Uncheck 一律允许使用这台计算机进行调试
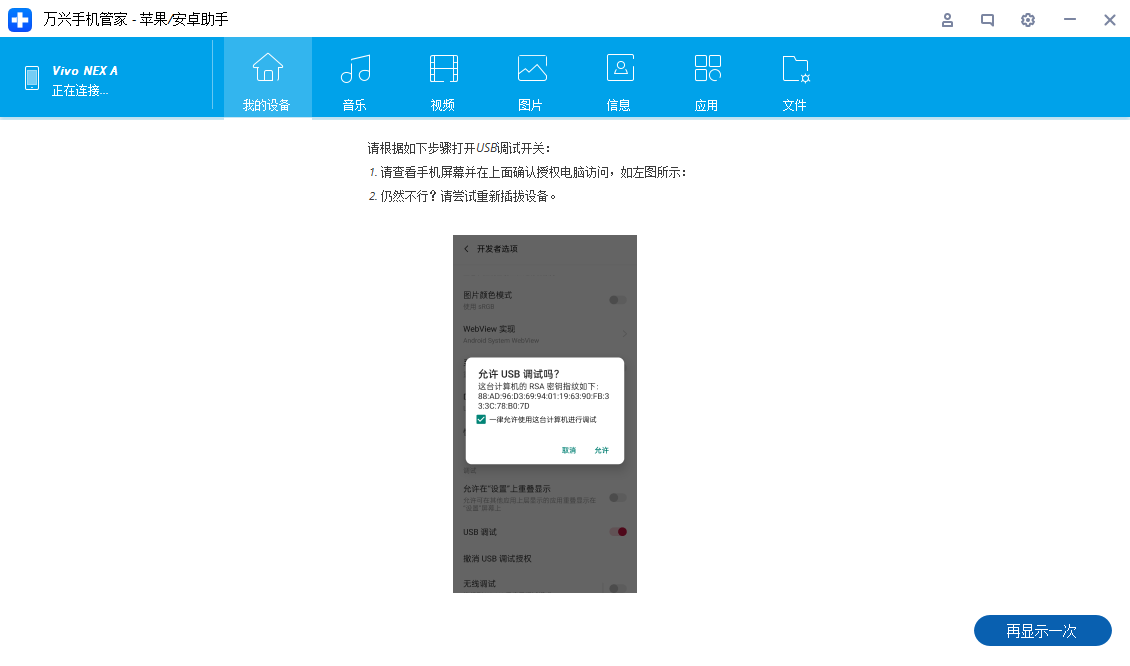 pyautogui.click(x=481, y=418)
